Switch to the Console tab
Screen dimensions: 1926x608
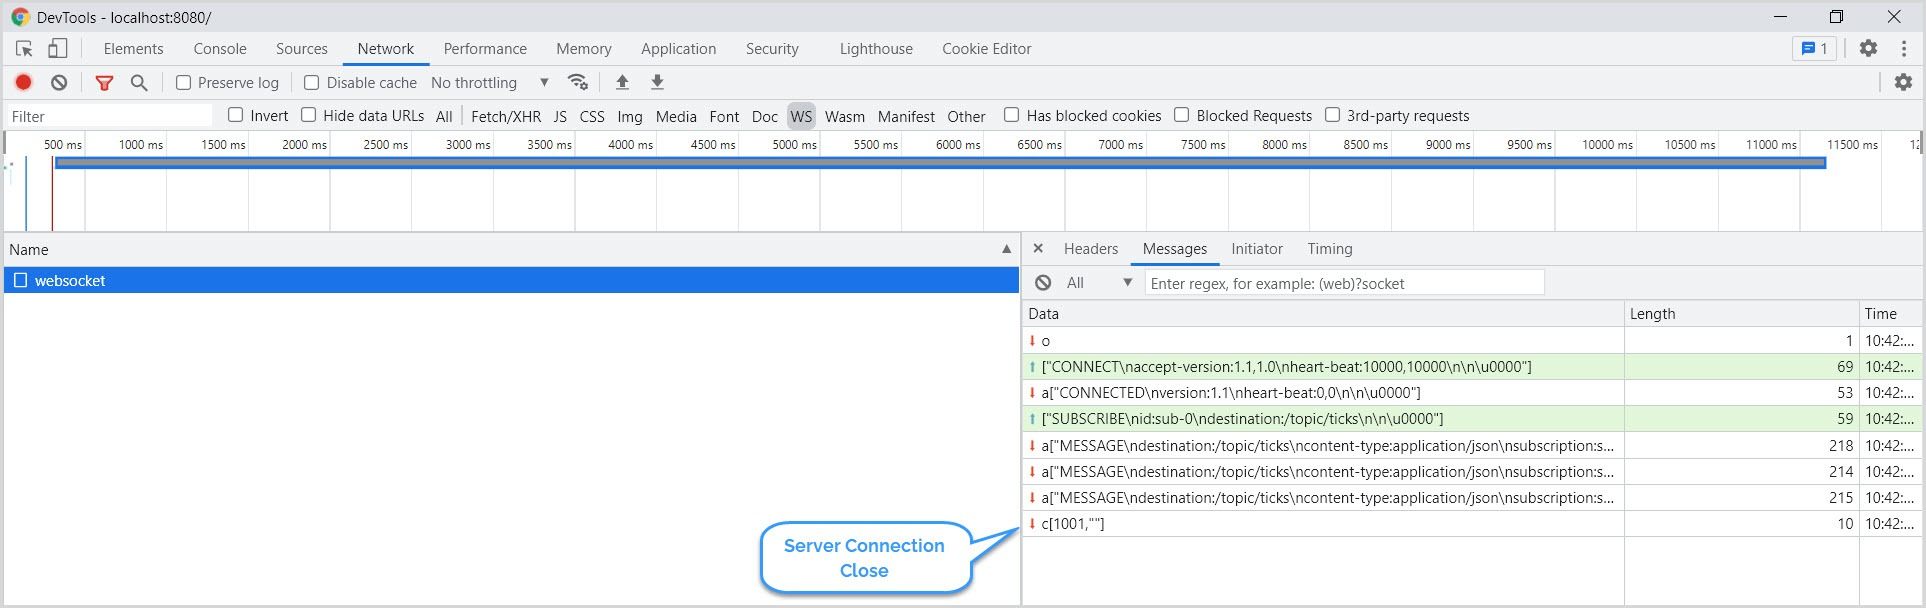[x=220, y=48]
